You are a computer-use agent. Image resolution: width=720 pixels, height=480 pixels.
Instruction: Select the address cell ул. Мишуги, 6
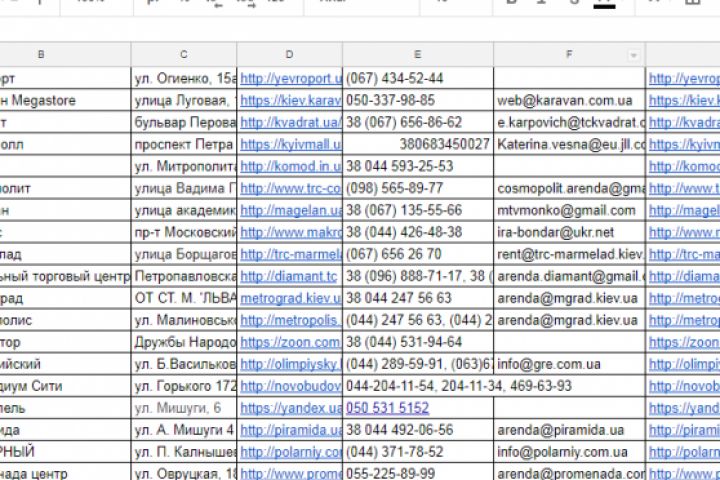click(184, 408)
